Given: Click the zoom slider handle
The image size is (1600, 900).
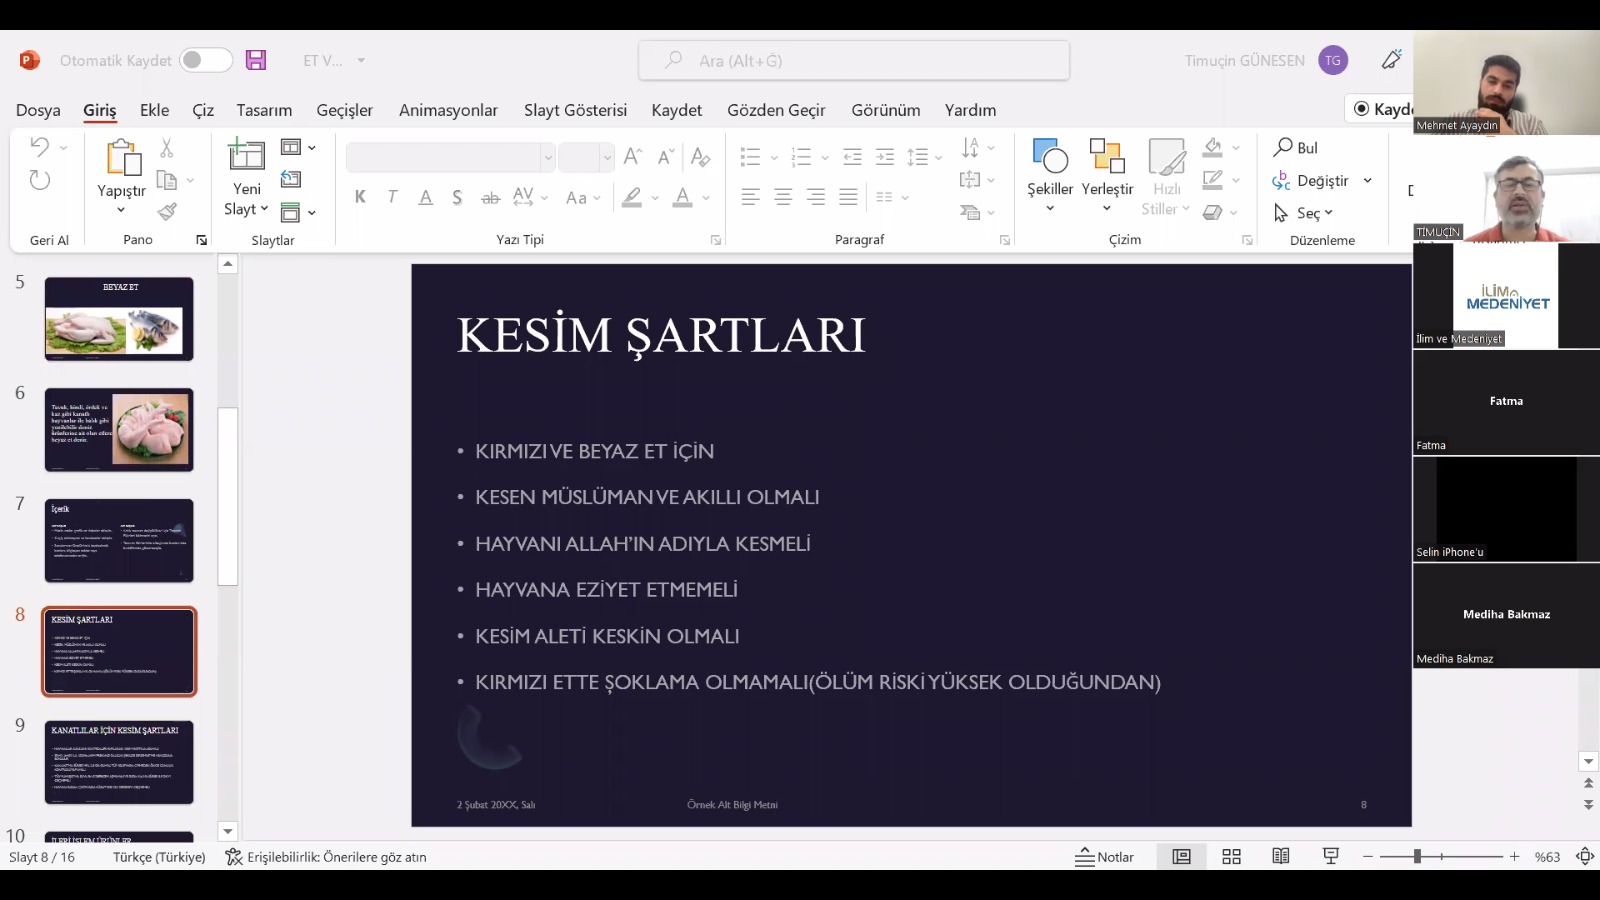Looking at the screenshot, I should click(1417, 856).
